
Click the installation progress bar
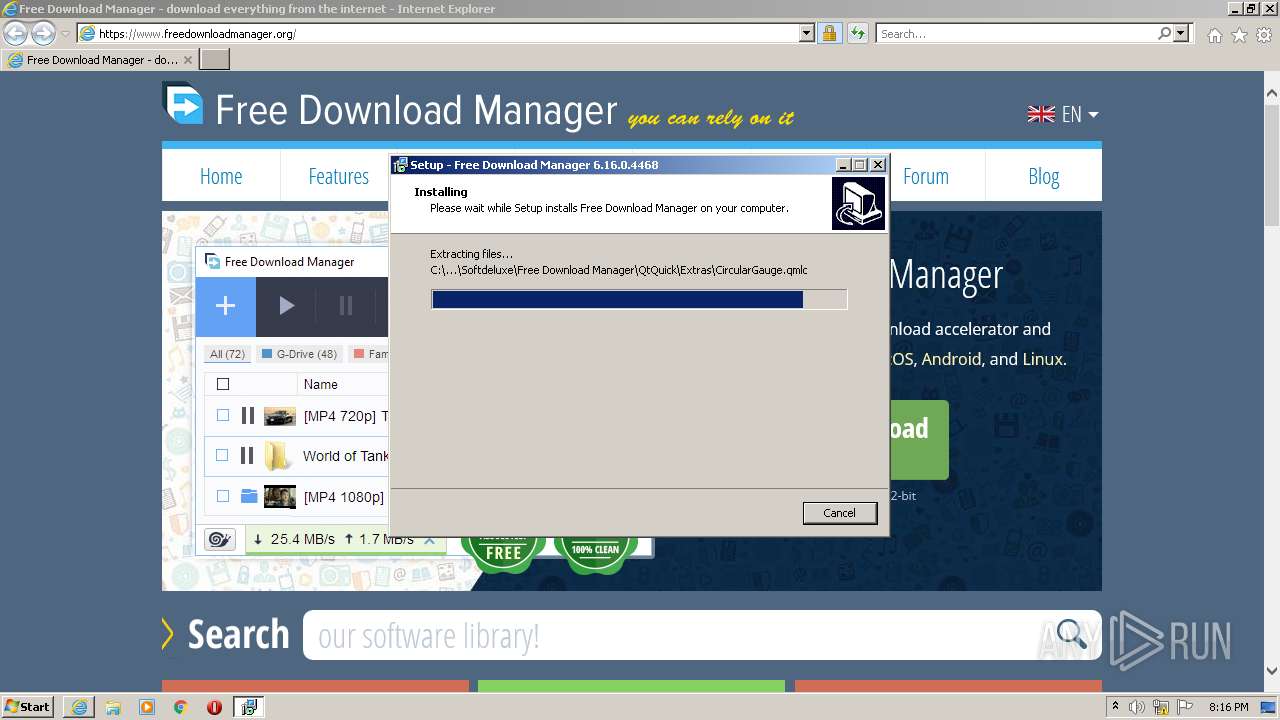tap(639, 299)
